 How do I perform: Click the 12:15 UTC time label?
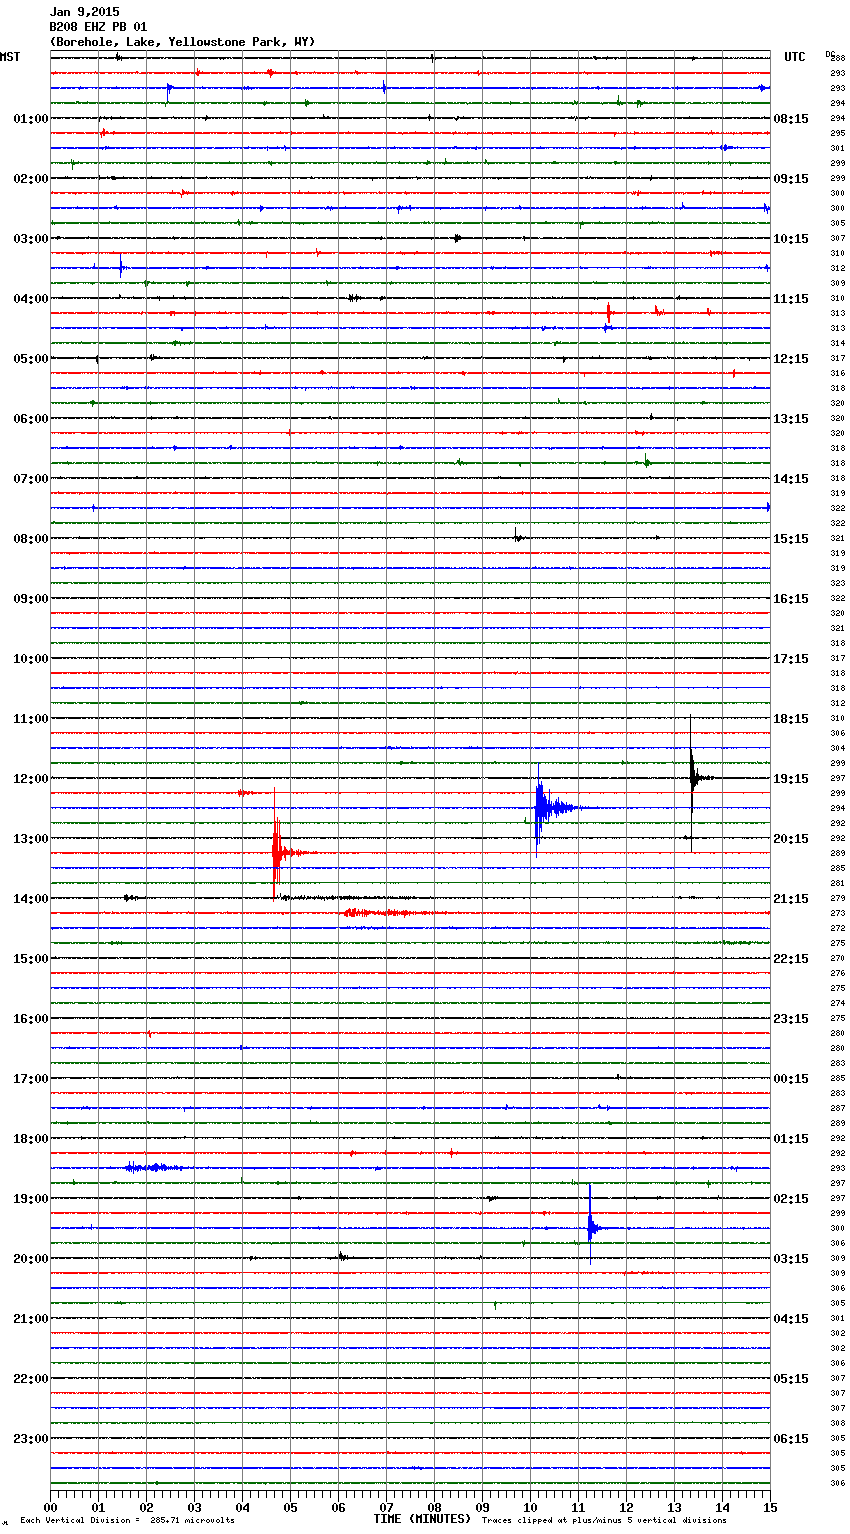pyautogui.click(x=791, y=359)
